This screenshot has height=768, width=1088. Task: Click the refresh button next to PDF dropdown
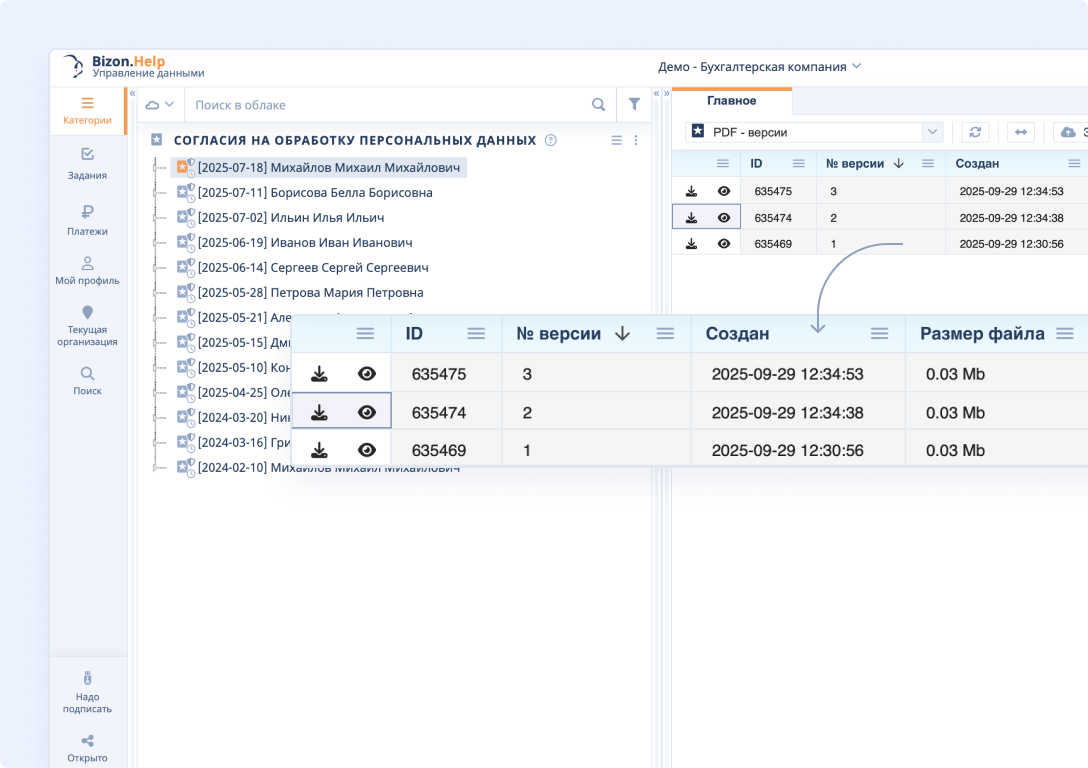coord(975,132)
